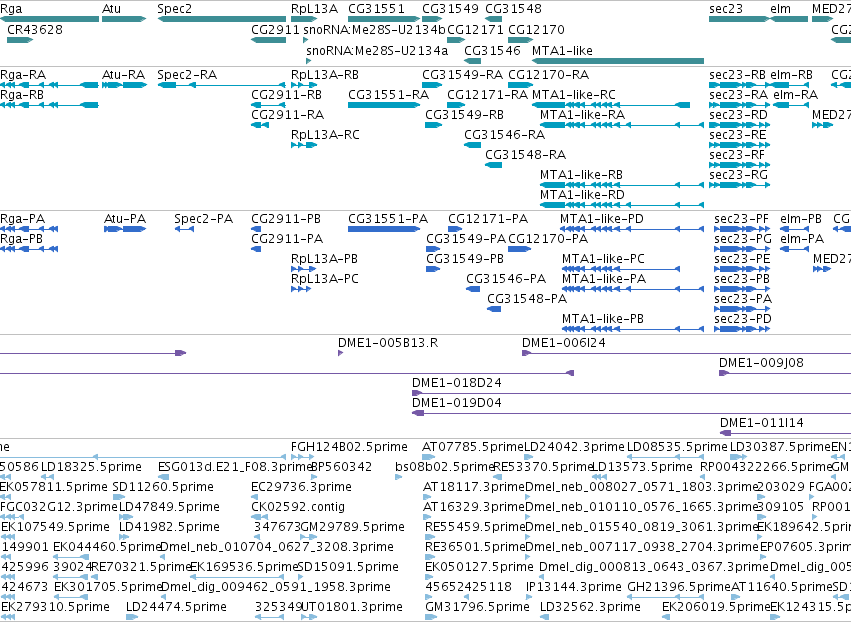Click the MTA1-like gene span bar
Viewport: 851px width, 622px height.
(618, 61)
